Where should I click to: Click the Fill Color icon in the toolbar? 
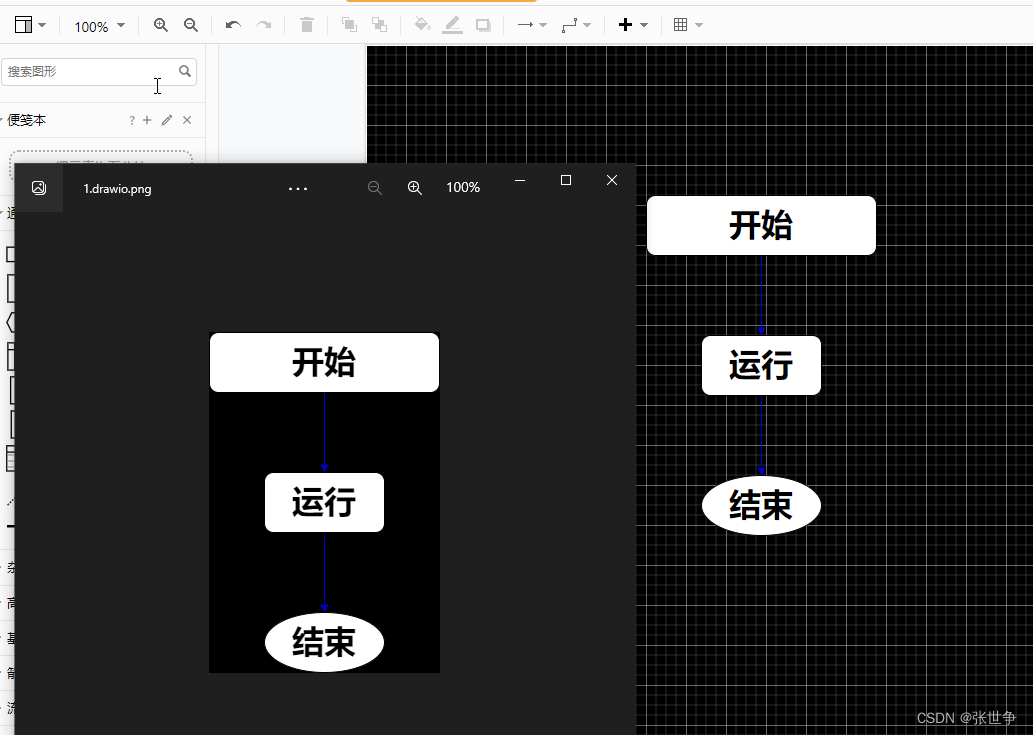(422, 26)
